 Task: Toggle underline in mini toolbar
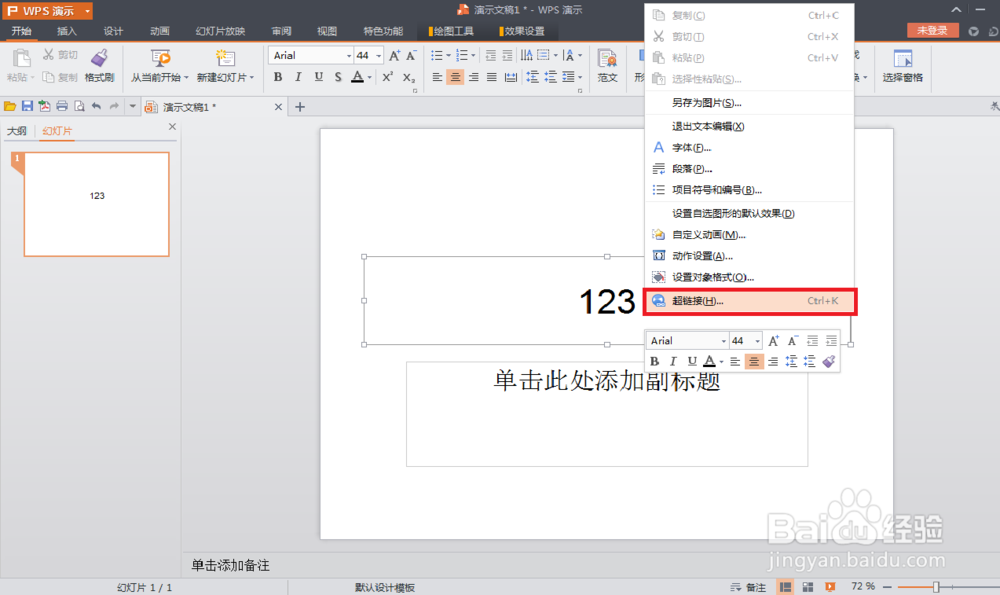click(x=691, y=362)
